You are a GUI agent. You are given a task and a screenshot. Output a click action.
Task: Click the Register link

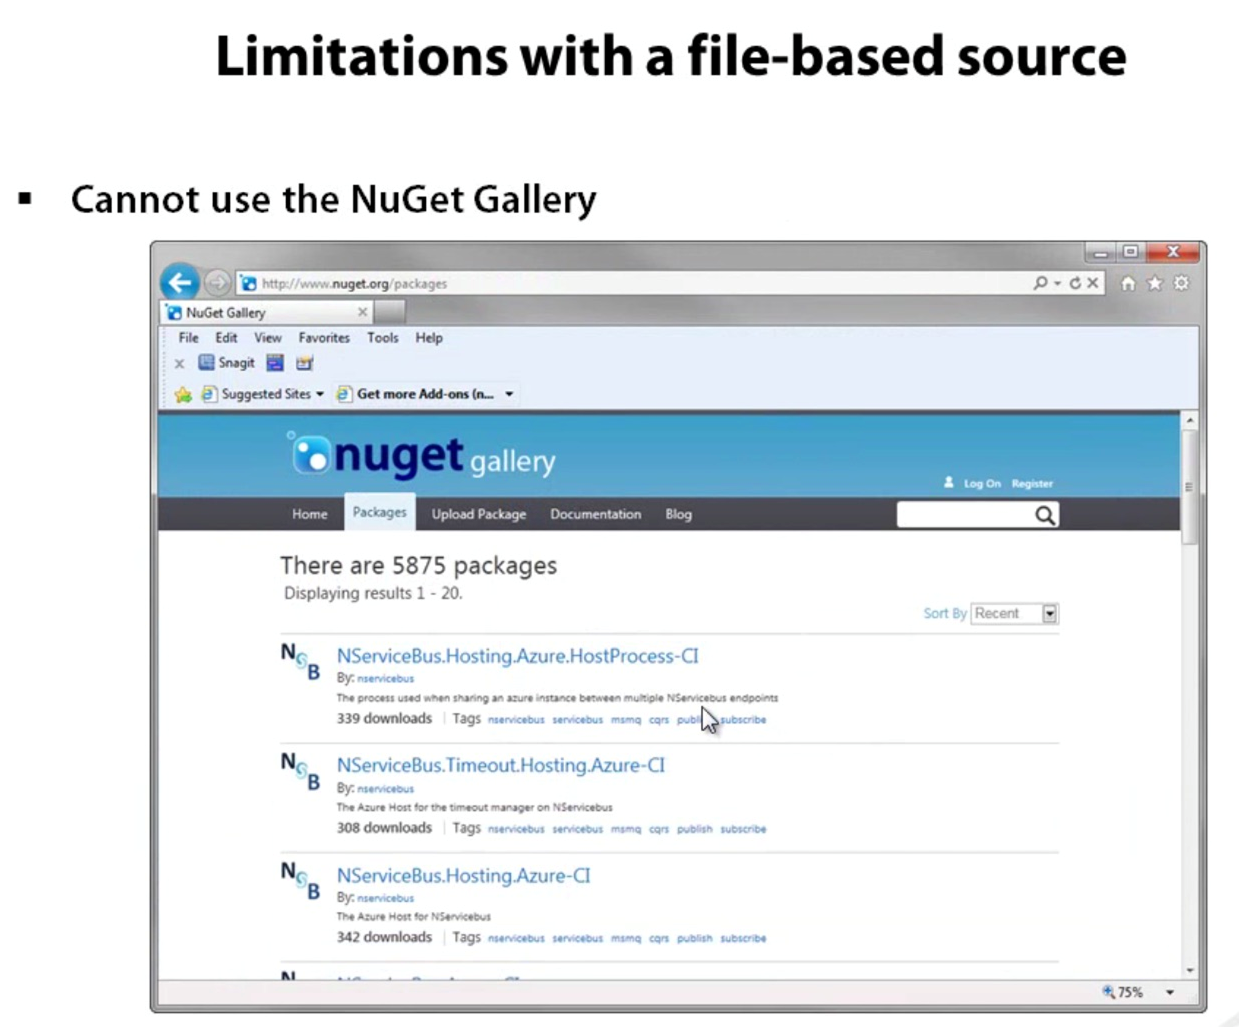point(1032,483)
